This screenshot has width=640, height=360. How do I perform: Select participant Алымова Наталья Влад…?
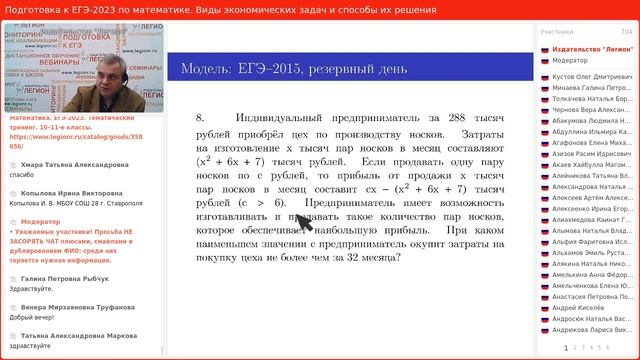point(592,231)
